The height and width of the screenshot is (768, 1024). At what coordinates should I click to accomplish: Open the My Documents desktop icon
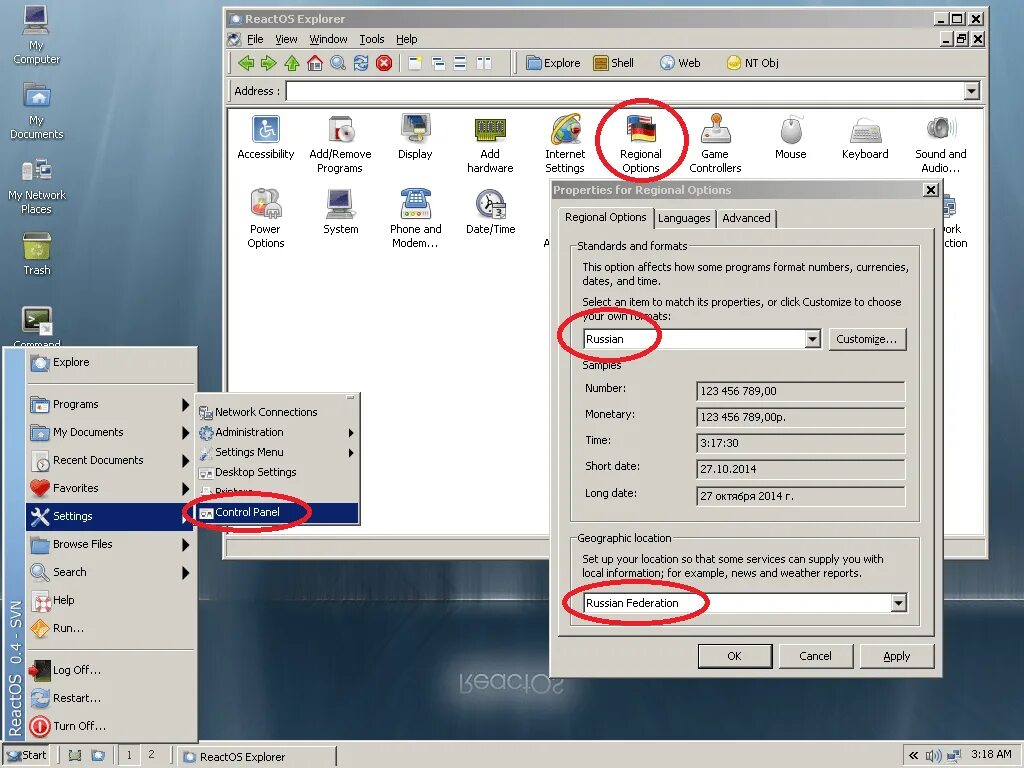click(x=37, y=111)
